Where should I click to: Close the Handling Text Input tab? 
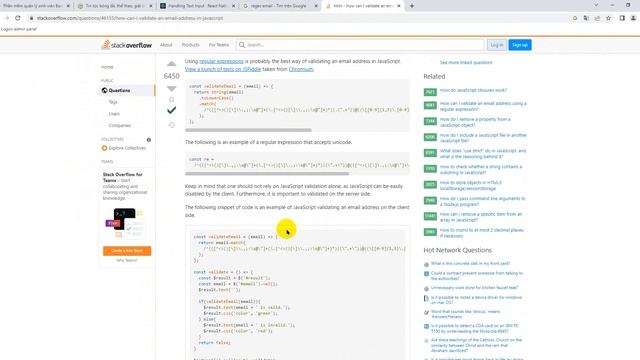coord(233,6)
